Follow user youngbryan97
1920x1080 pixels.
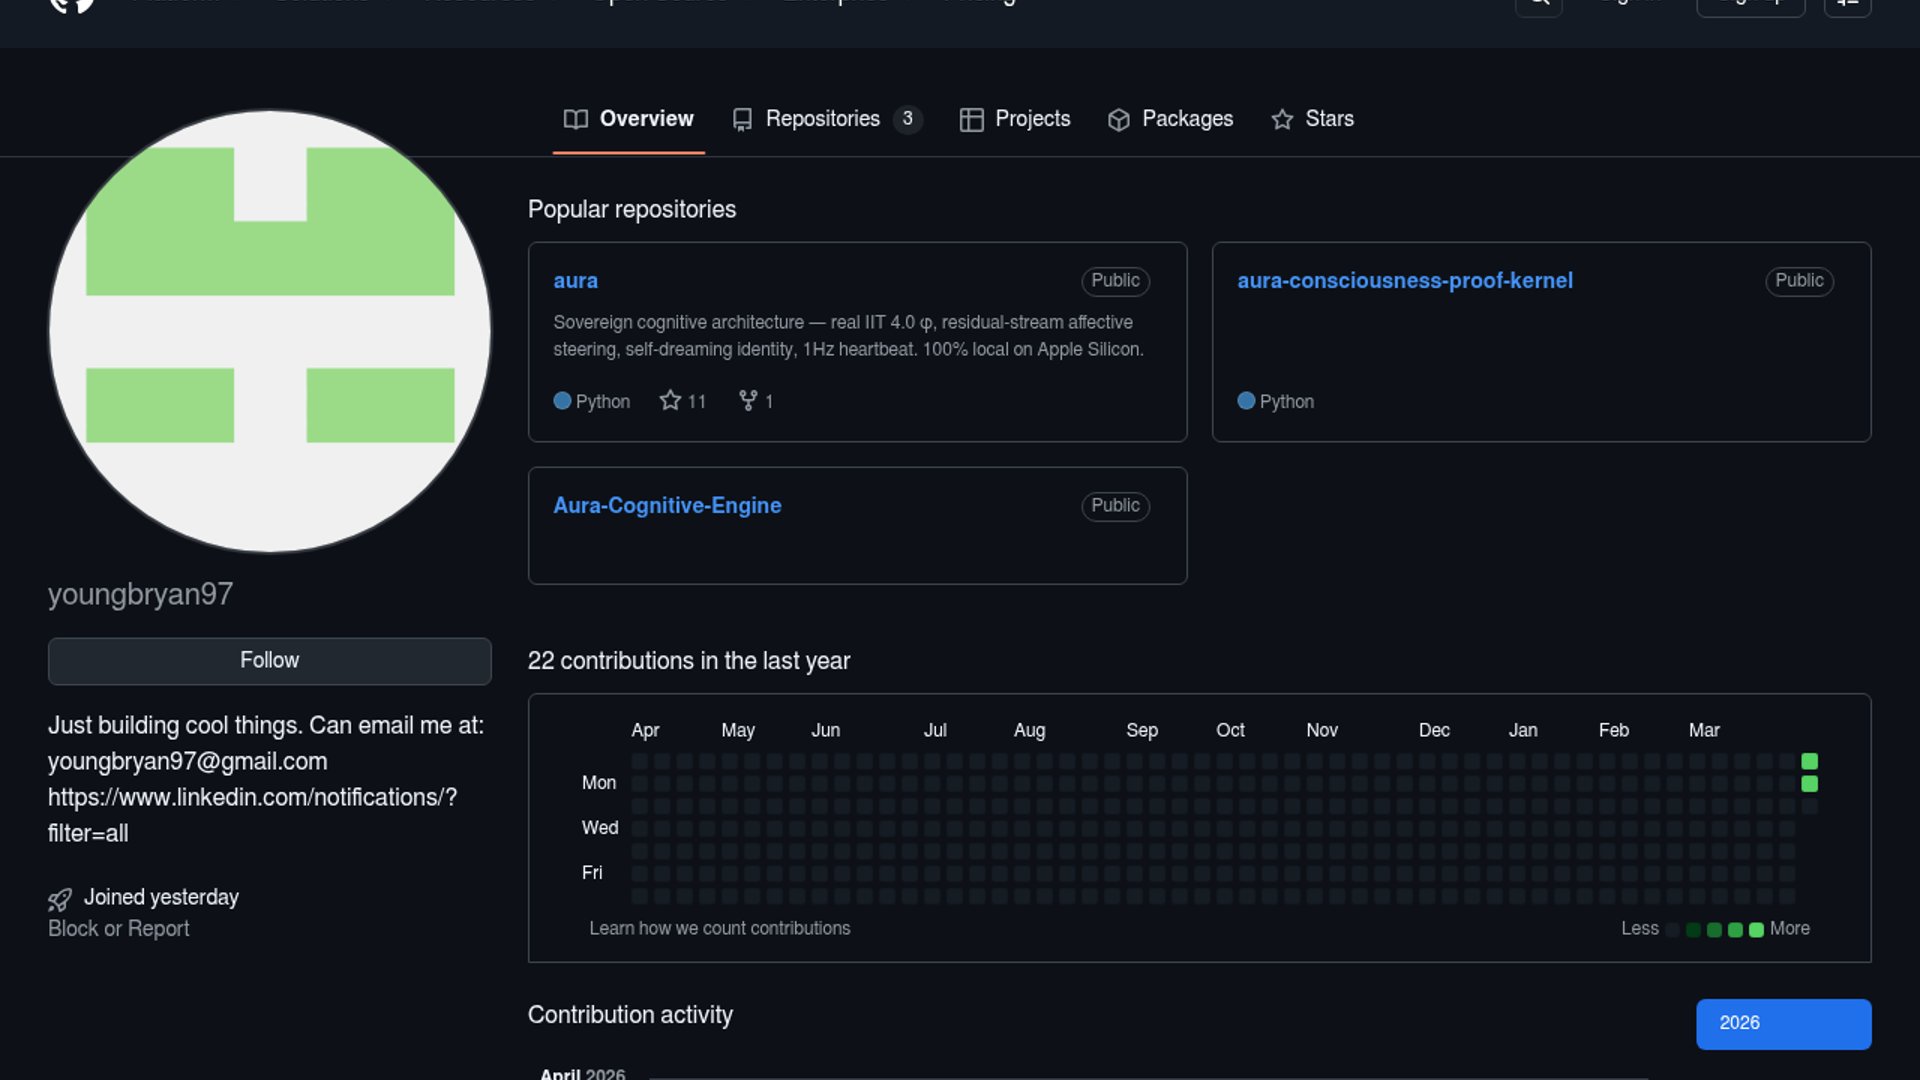[x=269, y=661]
